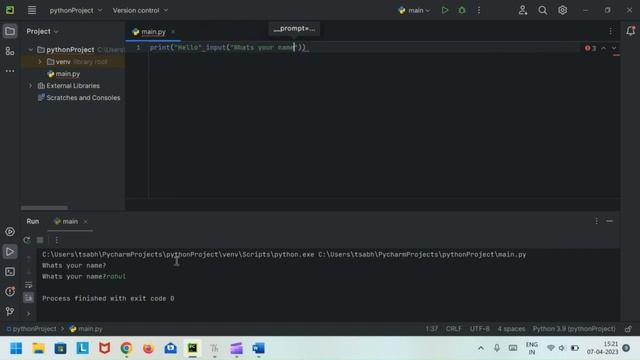The width and height of the screenshot is (640, 360).
Task: Open the Git tool window icon
Action: (x=10, y=311)
